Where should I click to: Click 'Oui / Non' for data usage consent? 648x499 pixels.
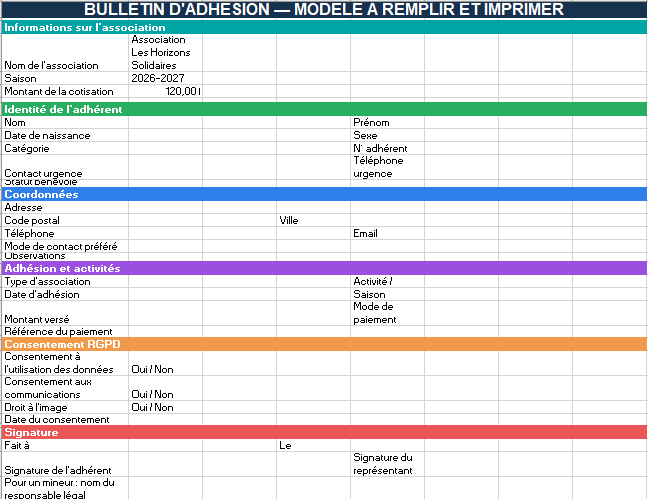[x=165, y=363]
